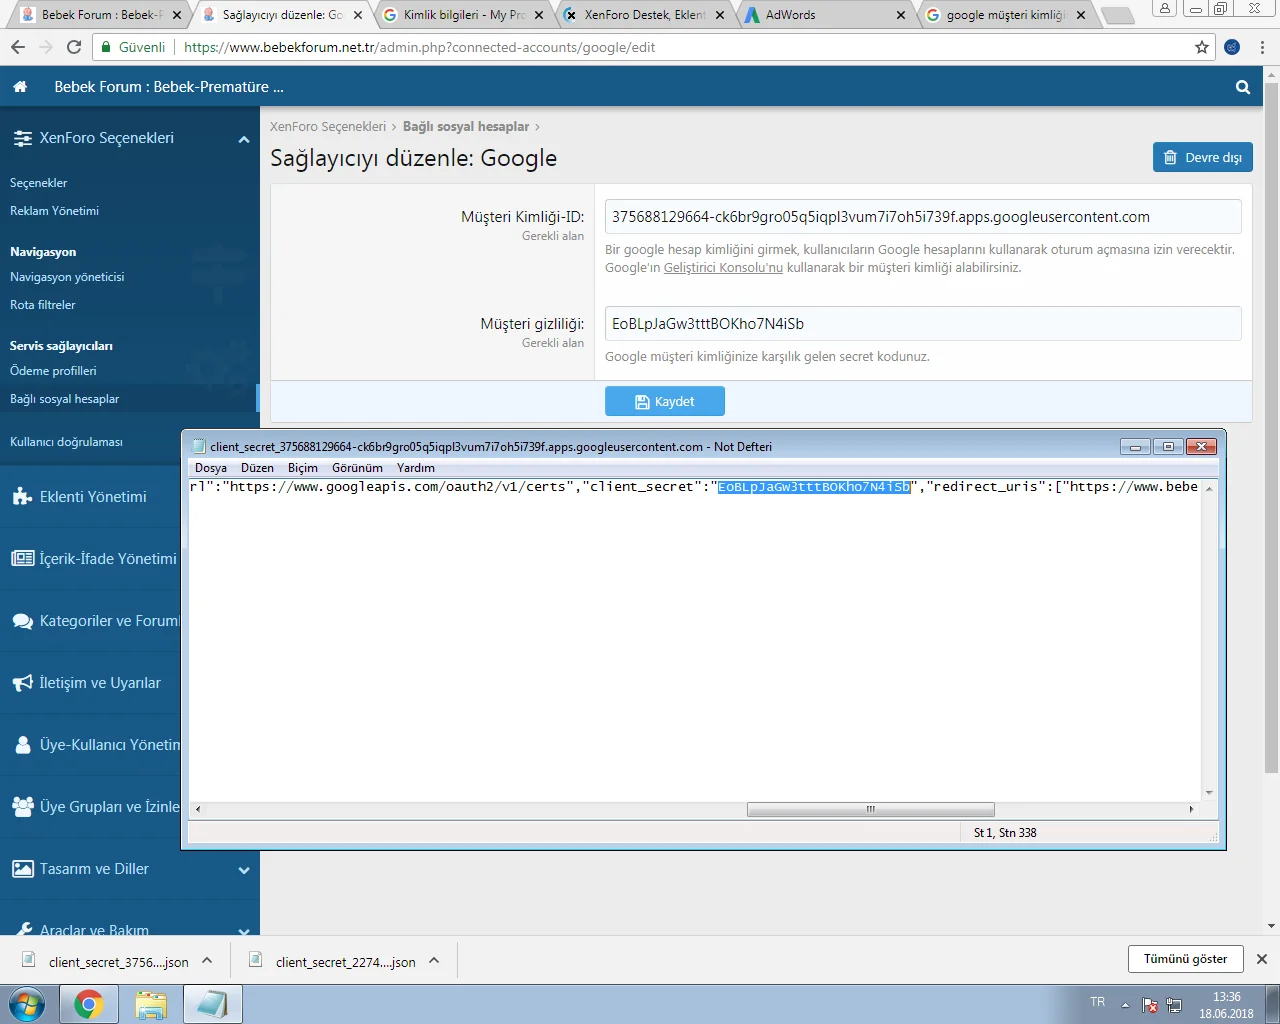Bookmark this page with the star icon
The width and height of the screenshot is (1280, 1024).
click(1202, 47)
